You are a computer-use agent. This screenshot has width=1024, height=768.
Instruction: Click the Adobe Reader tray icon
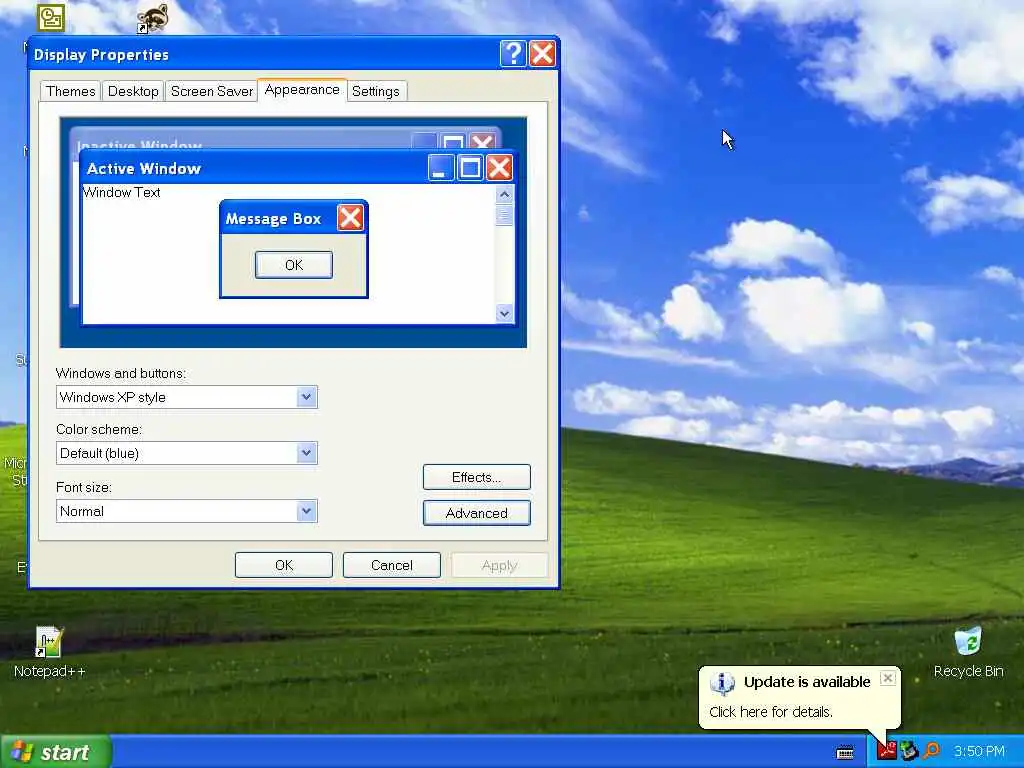886,751
